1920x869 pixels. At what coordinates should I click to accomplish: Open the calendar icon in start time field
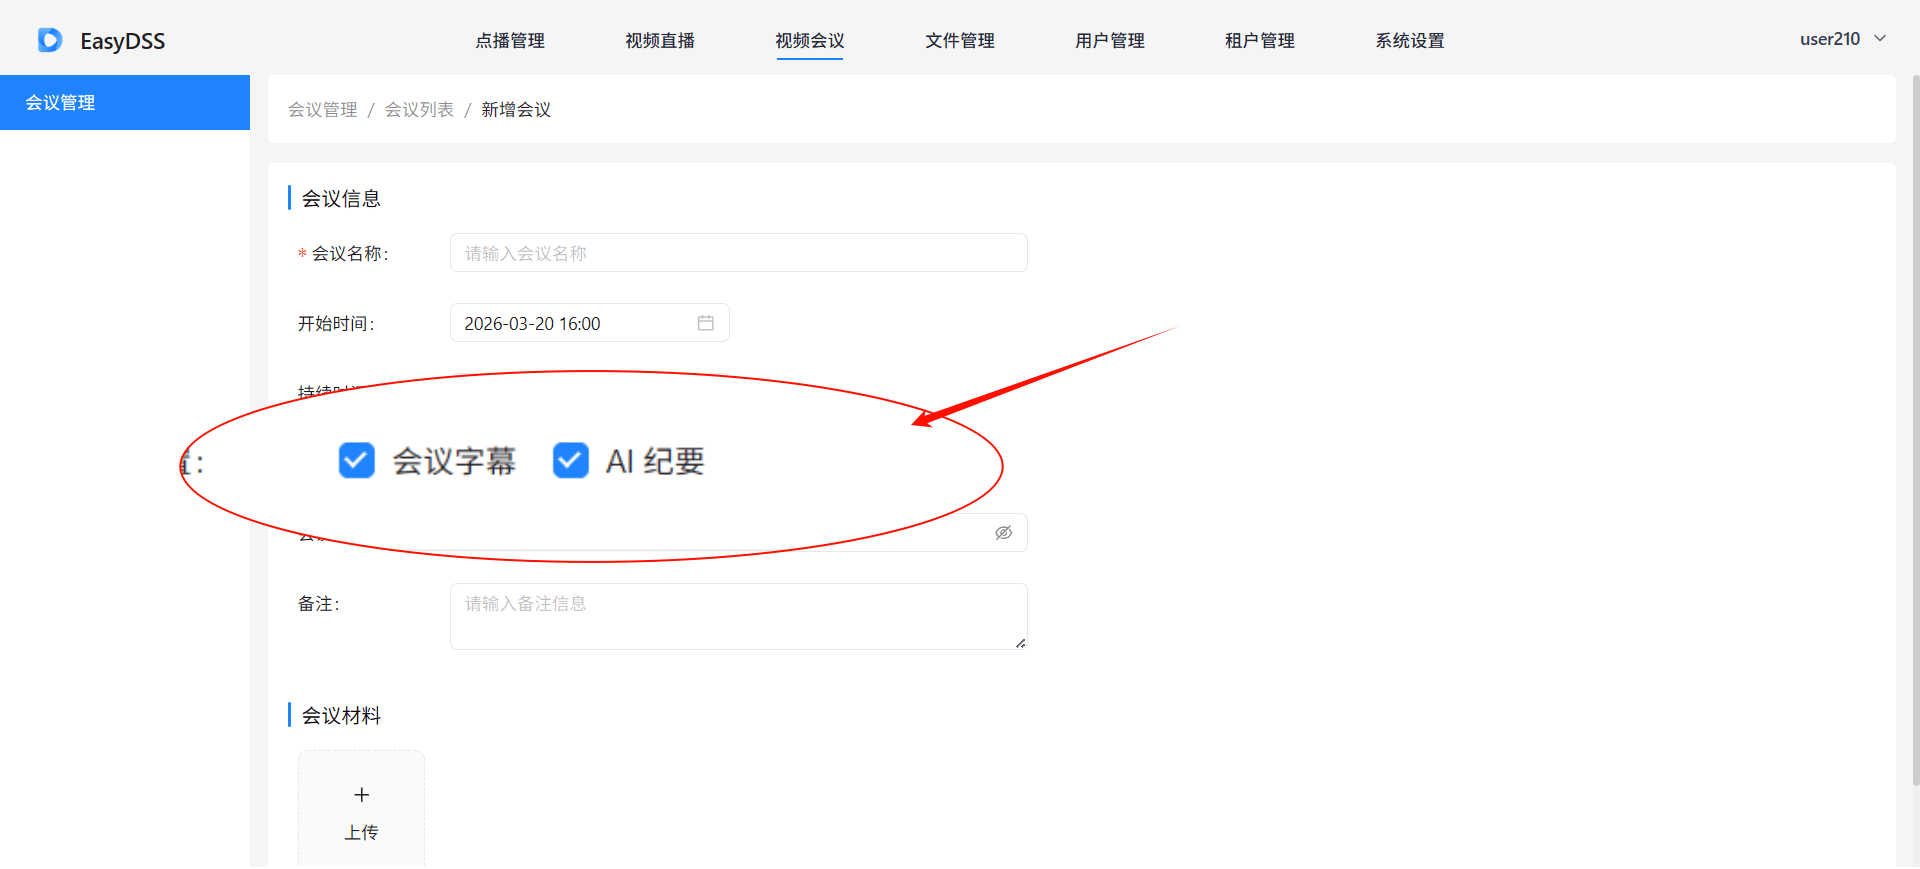click(705, 323)
